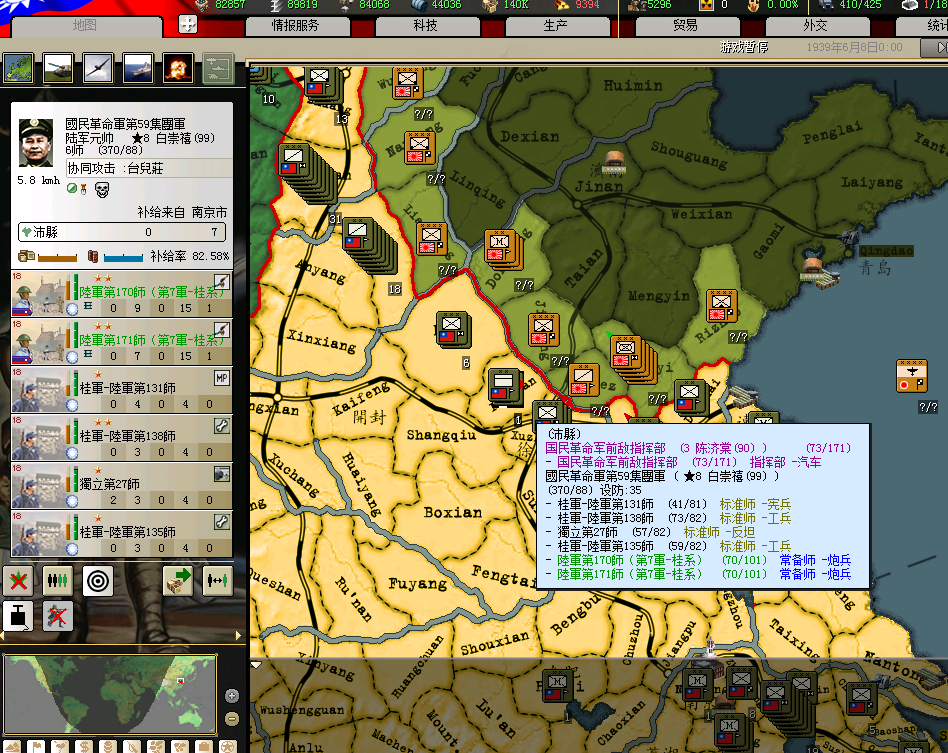948x753 pixels.
Task: Click the Boxian province on map
Action: [453, 512]
